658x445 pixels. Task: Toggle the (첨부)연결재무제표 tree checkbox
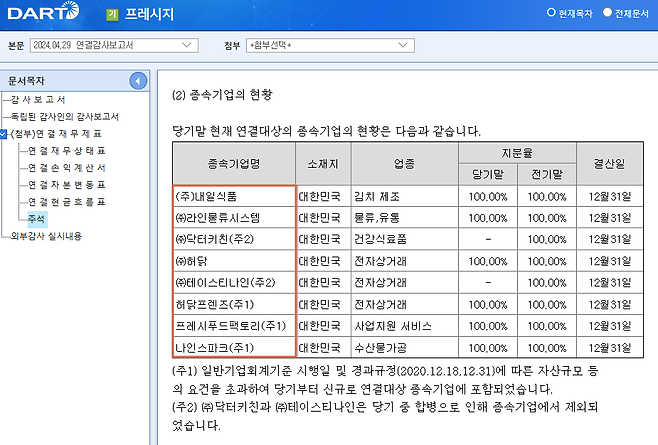click(x=5, y=133)
